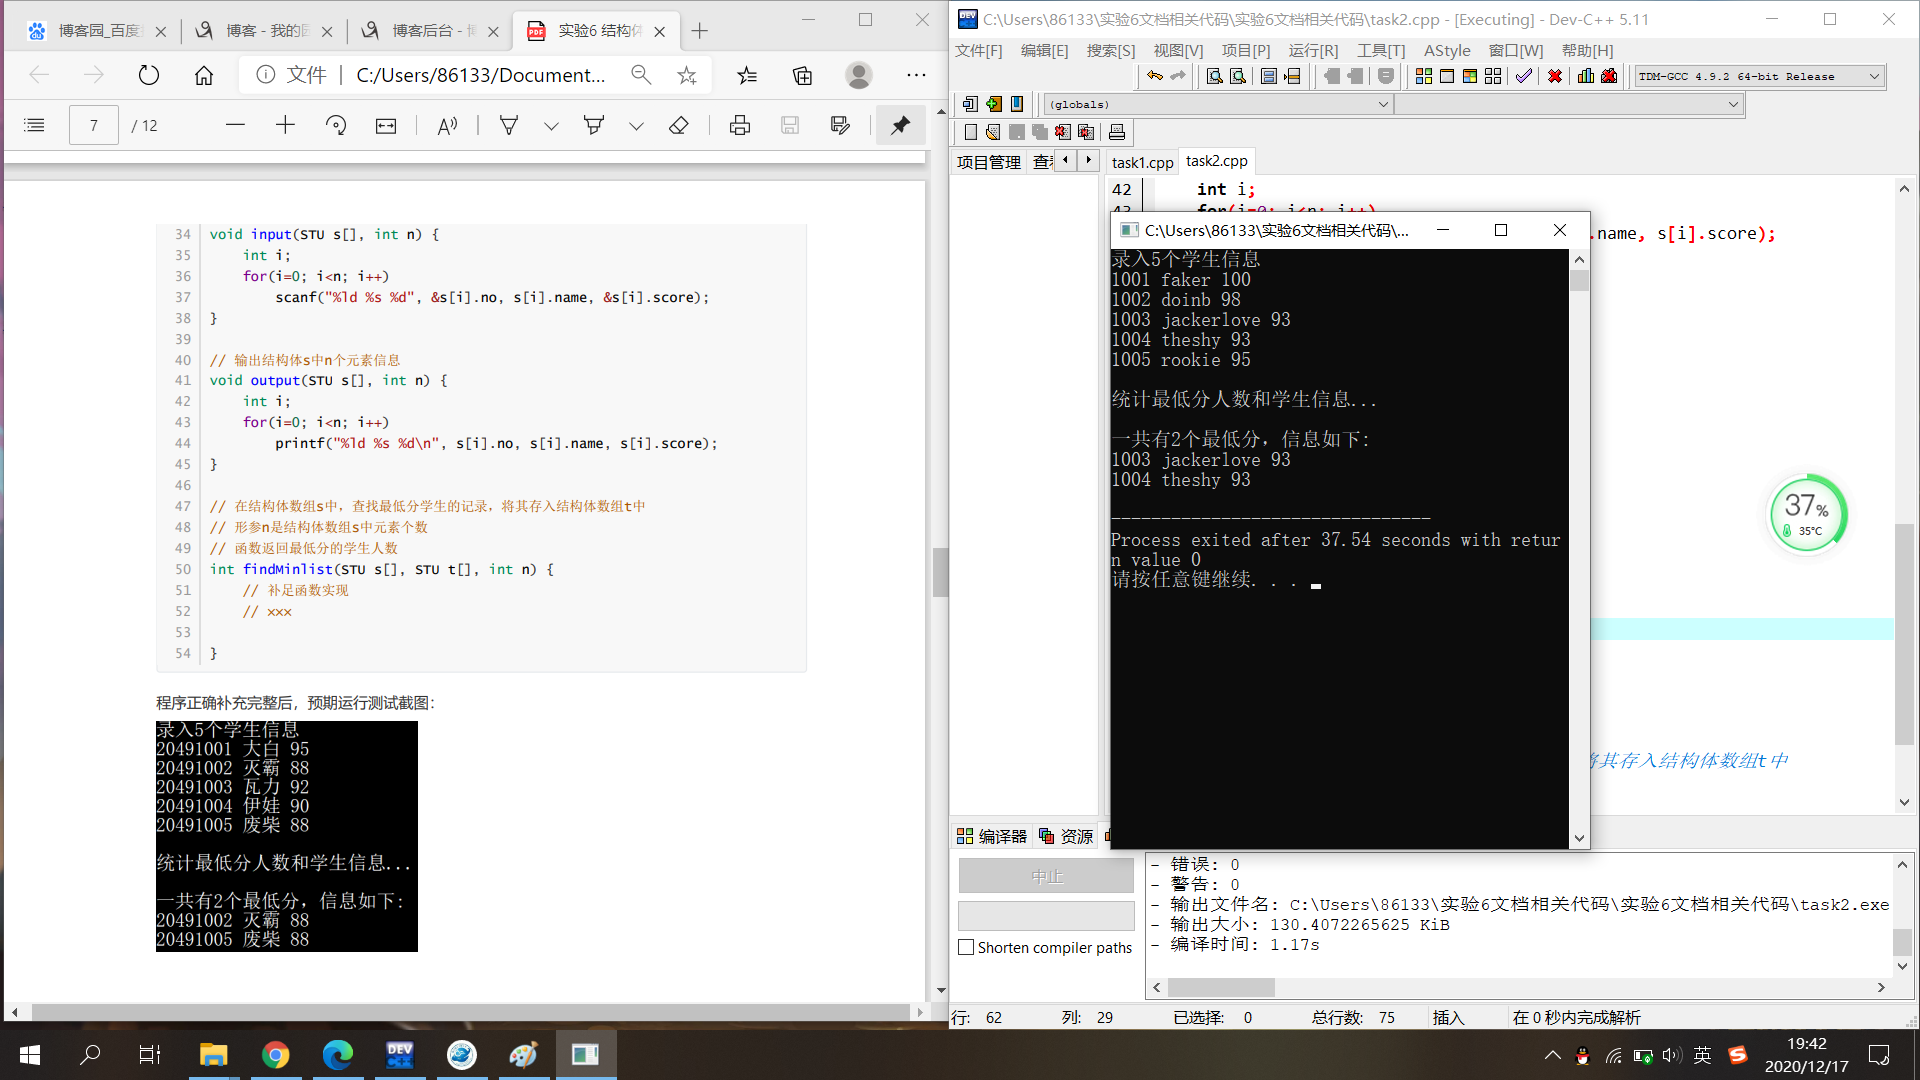Click the pin toolbar icon in PDF viewer

(900, 125)
